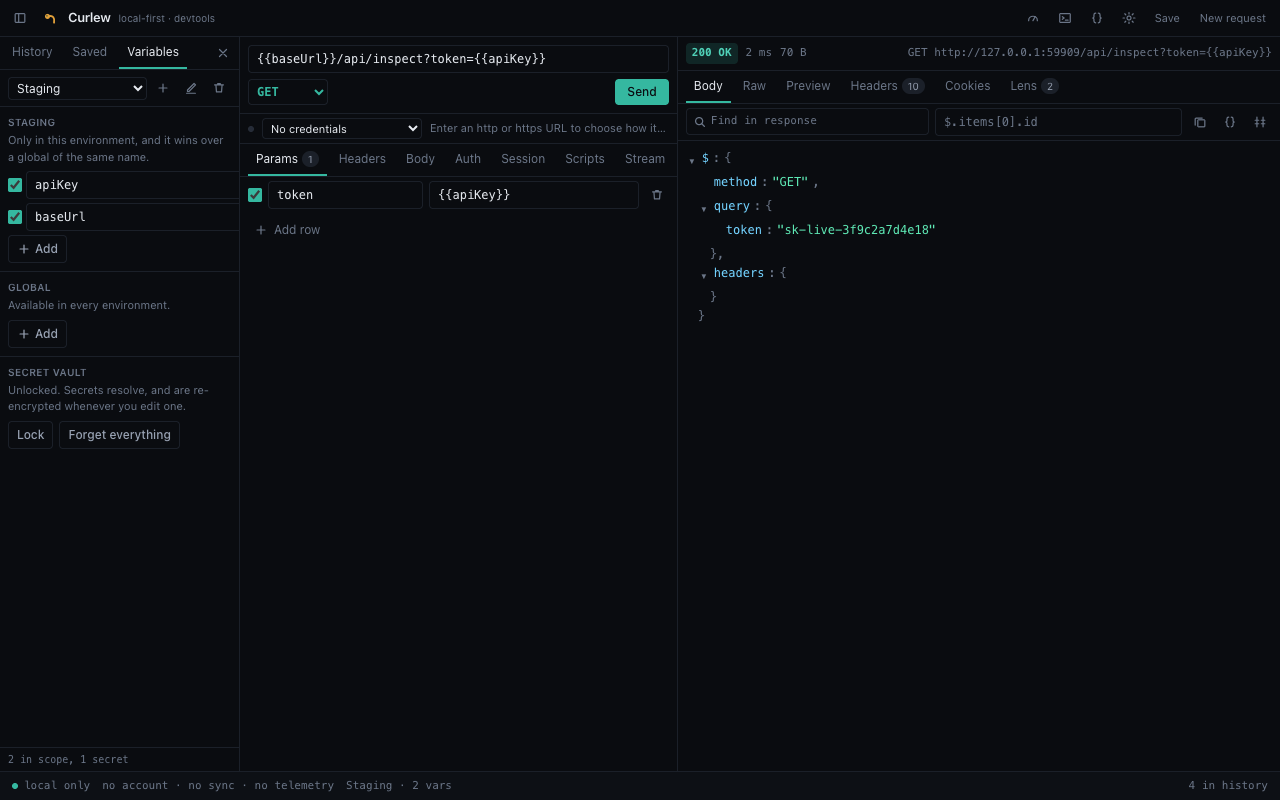The width and height of the screenshot is (1280, 800).
Task: Click the braces icon in top header
Action: pyautogui.click(x=1097, y=18)
